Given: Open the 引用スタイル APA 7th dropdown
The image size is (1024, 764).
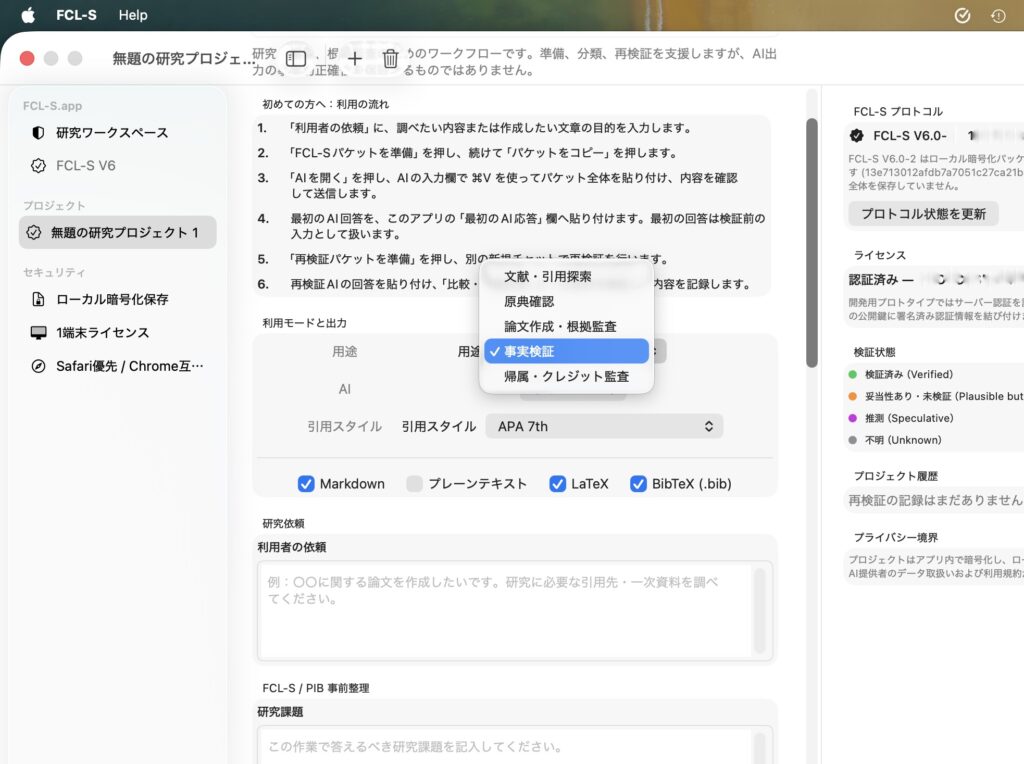Looking at the screenshot, I should click(x=604, y=426).
